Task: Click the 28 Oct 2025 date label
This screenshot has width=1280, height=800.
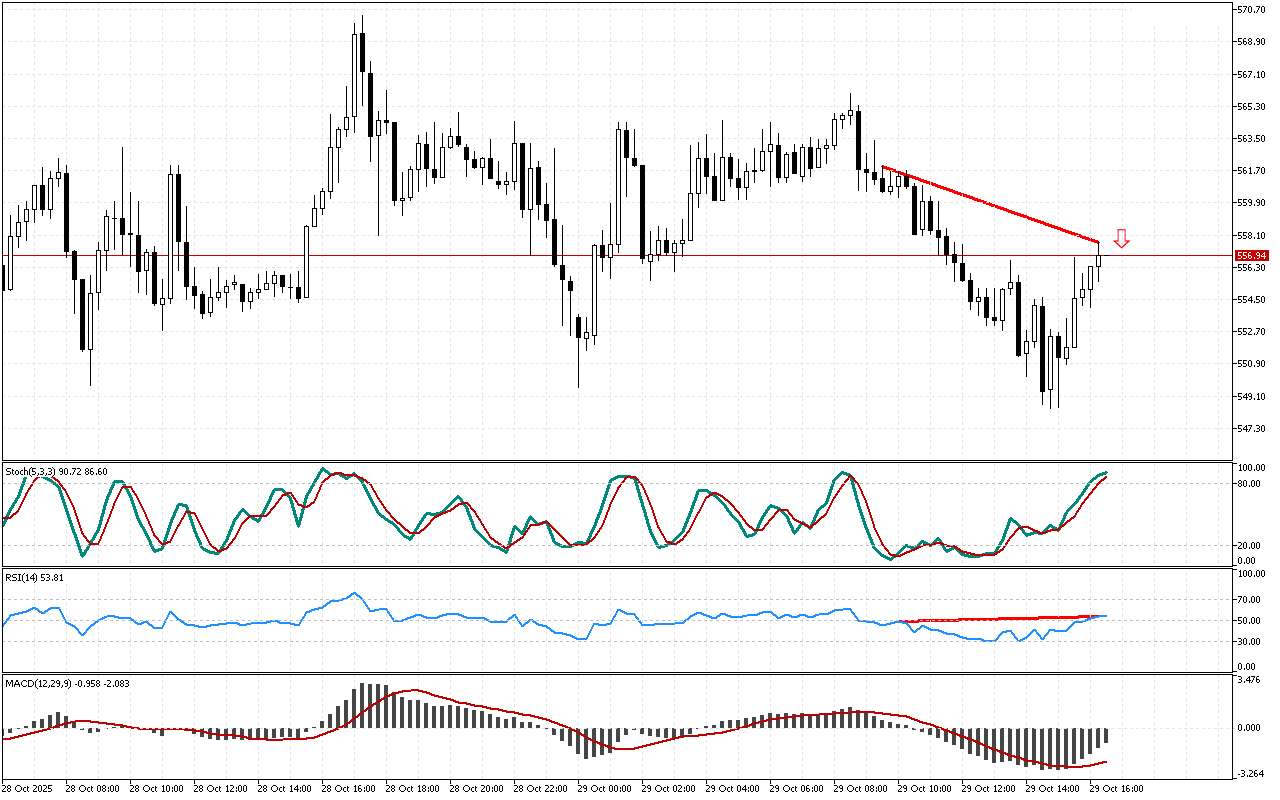Action: click(x=32, y=789)
